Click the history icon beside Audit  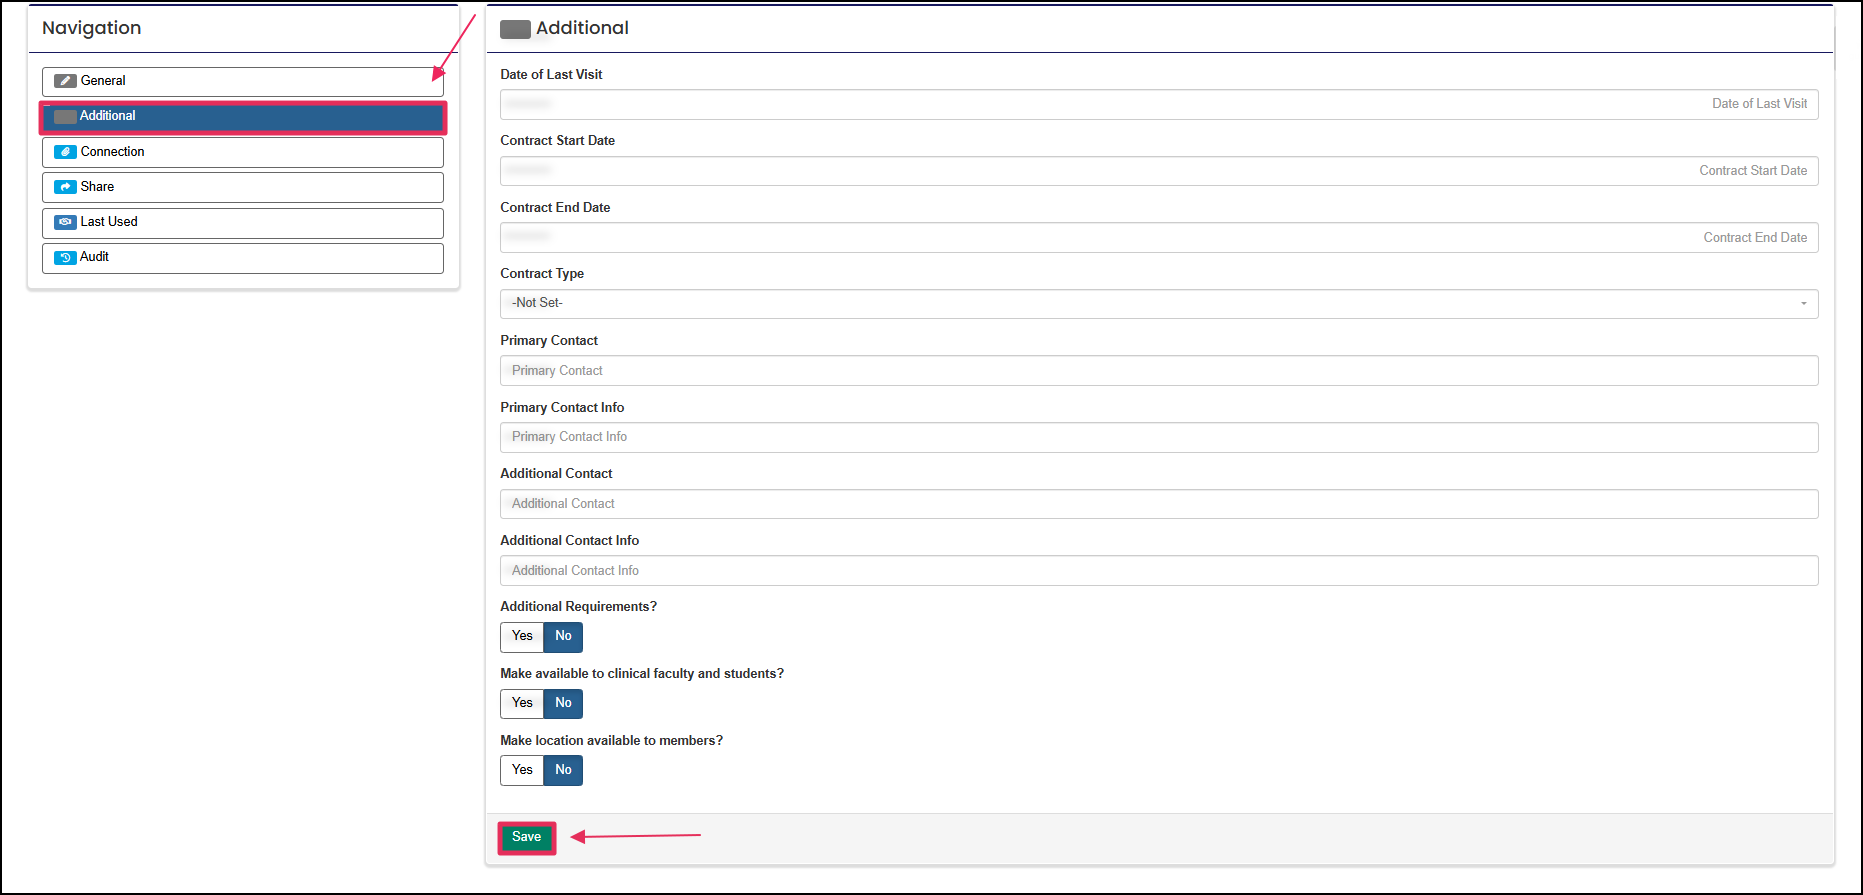point(65,257)
